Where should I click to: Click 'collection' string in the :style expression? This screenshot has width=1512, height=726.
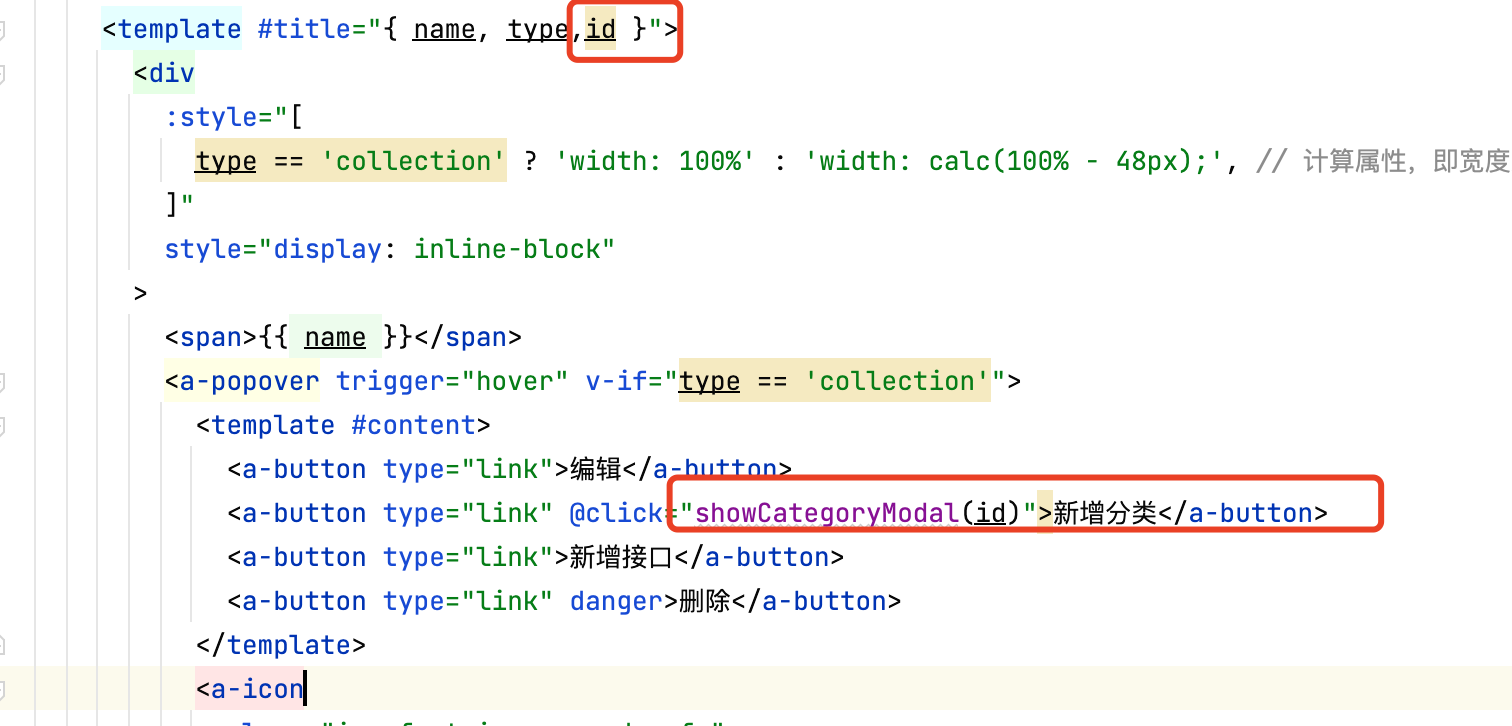click(413, 162)
